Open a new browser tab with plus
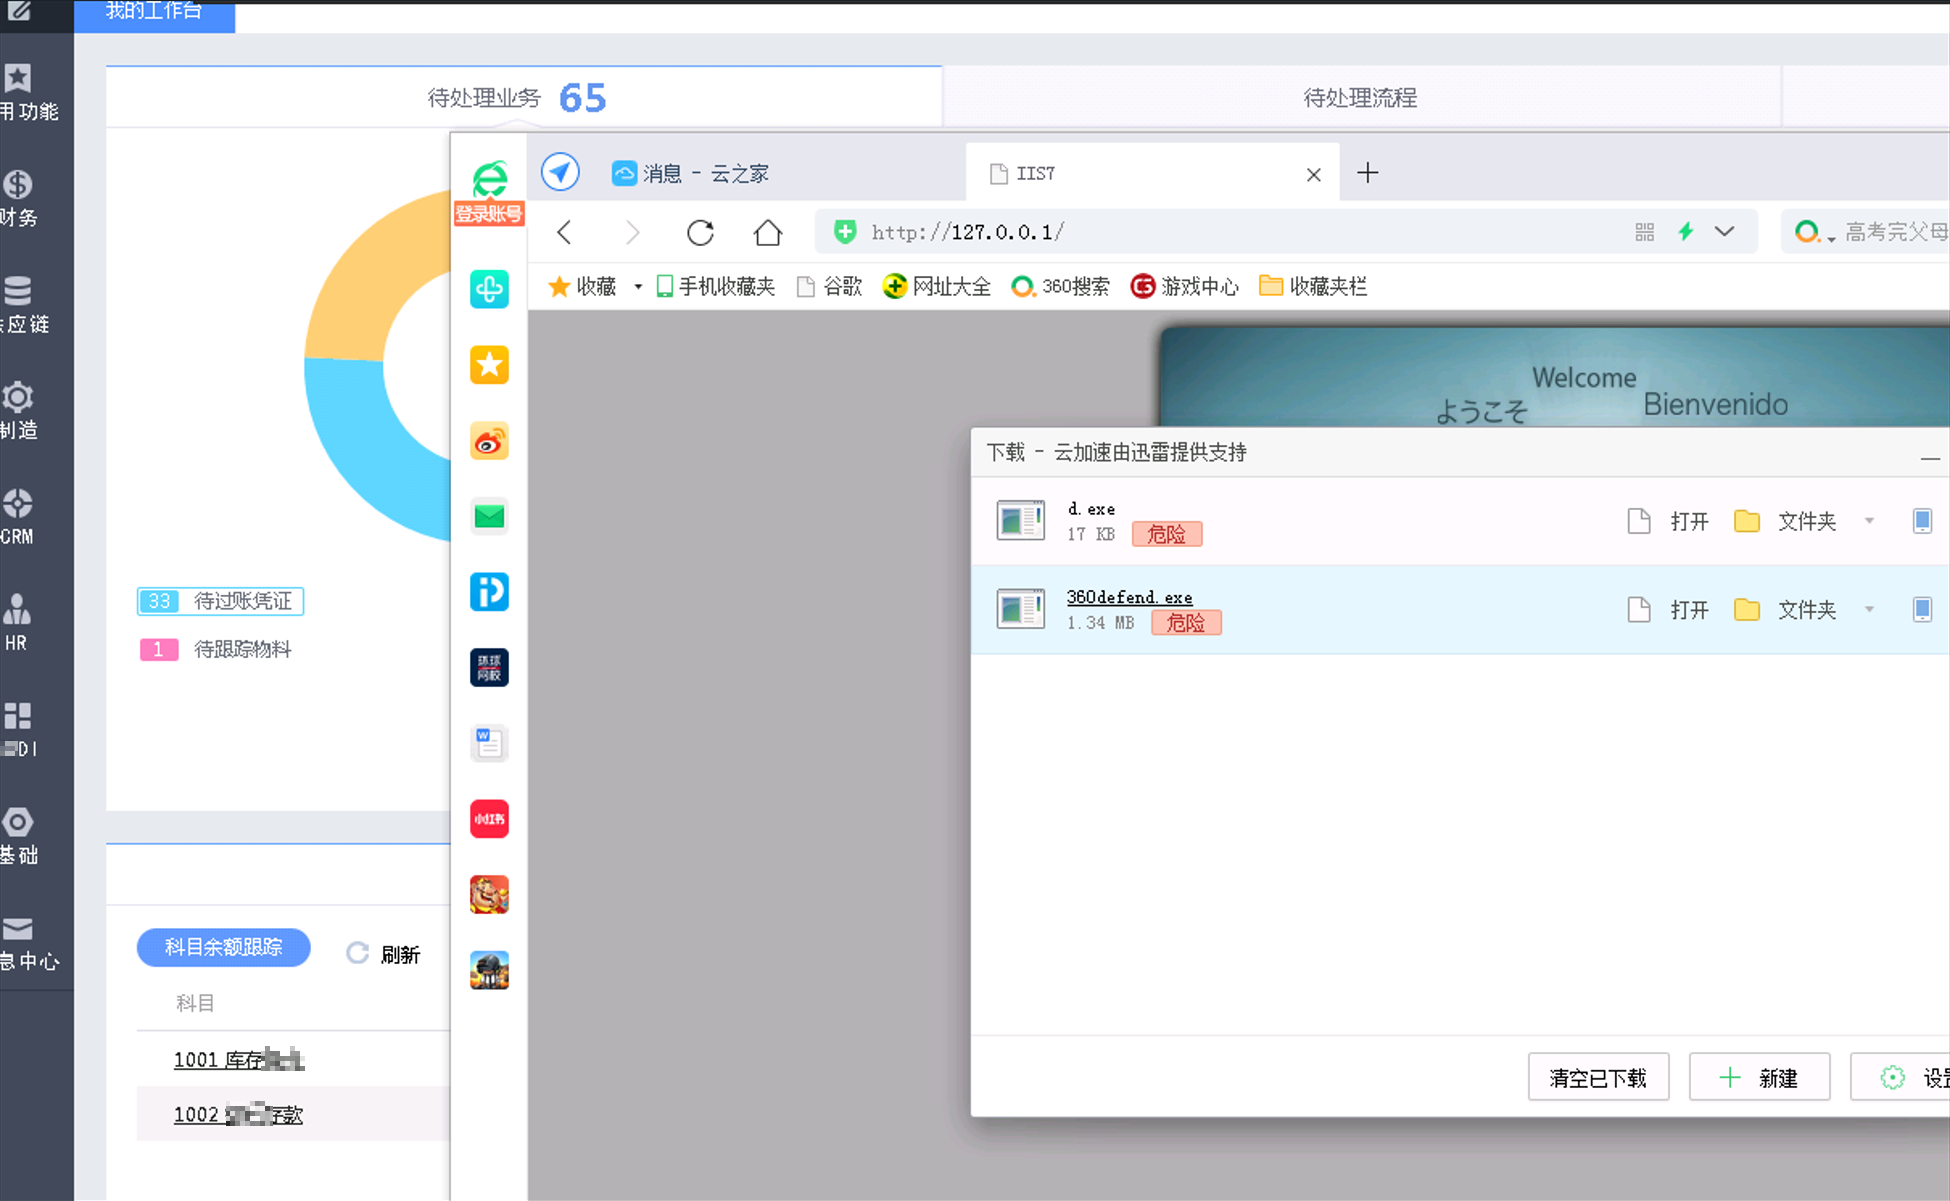Viewport: 1950px width, 1201px height. pyautogui.click(x=1367, y=173)
